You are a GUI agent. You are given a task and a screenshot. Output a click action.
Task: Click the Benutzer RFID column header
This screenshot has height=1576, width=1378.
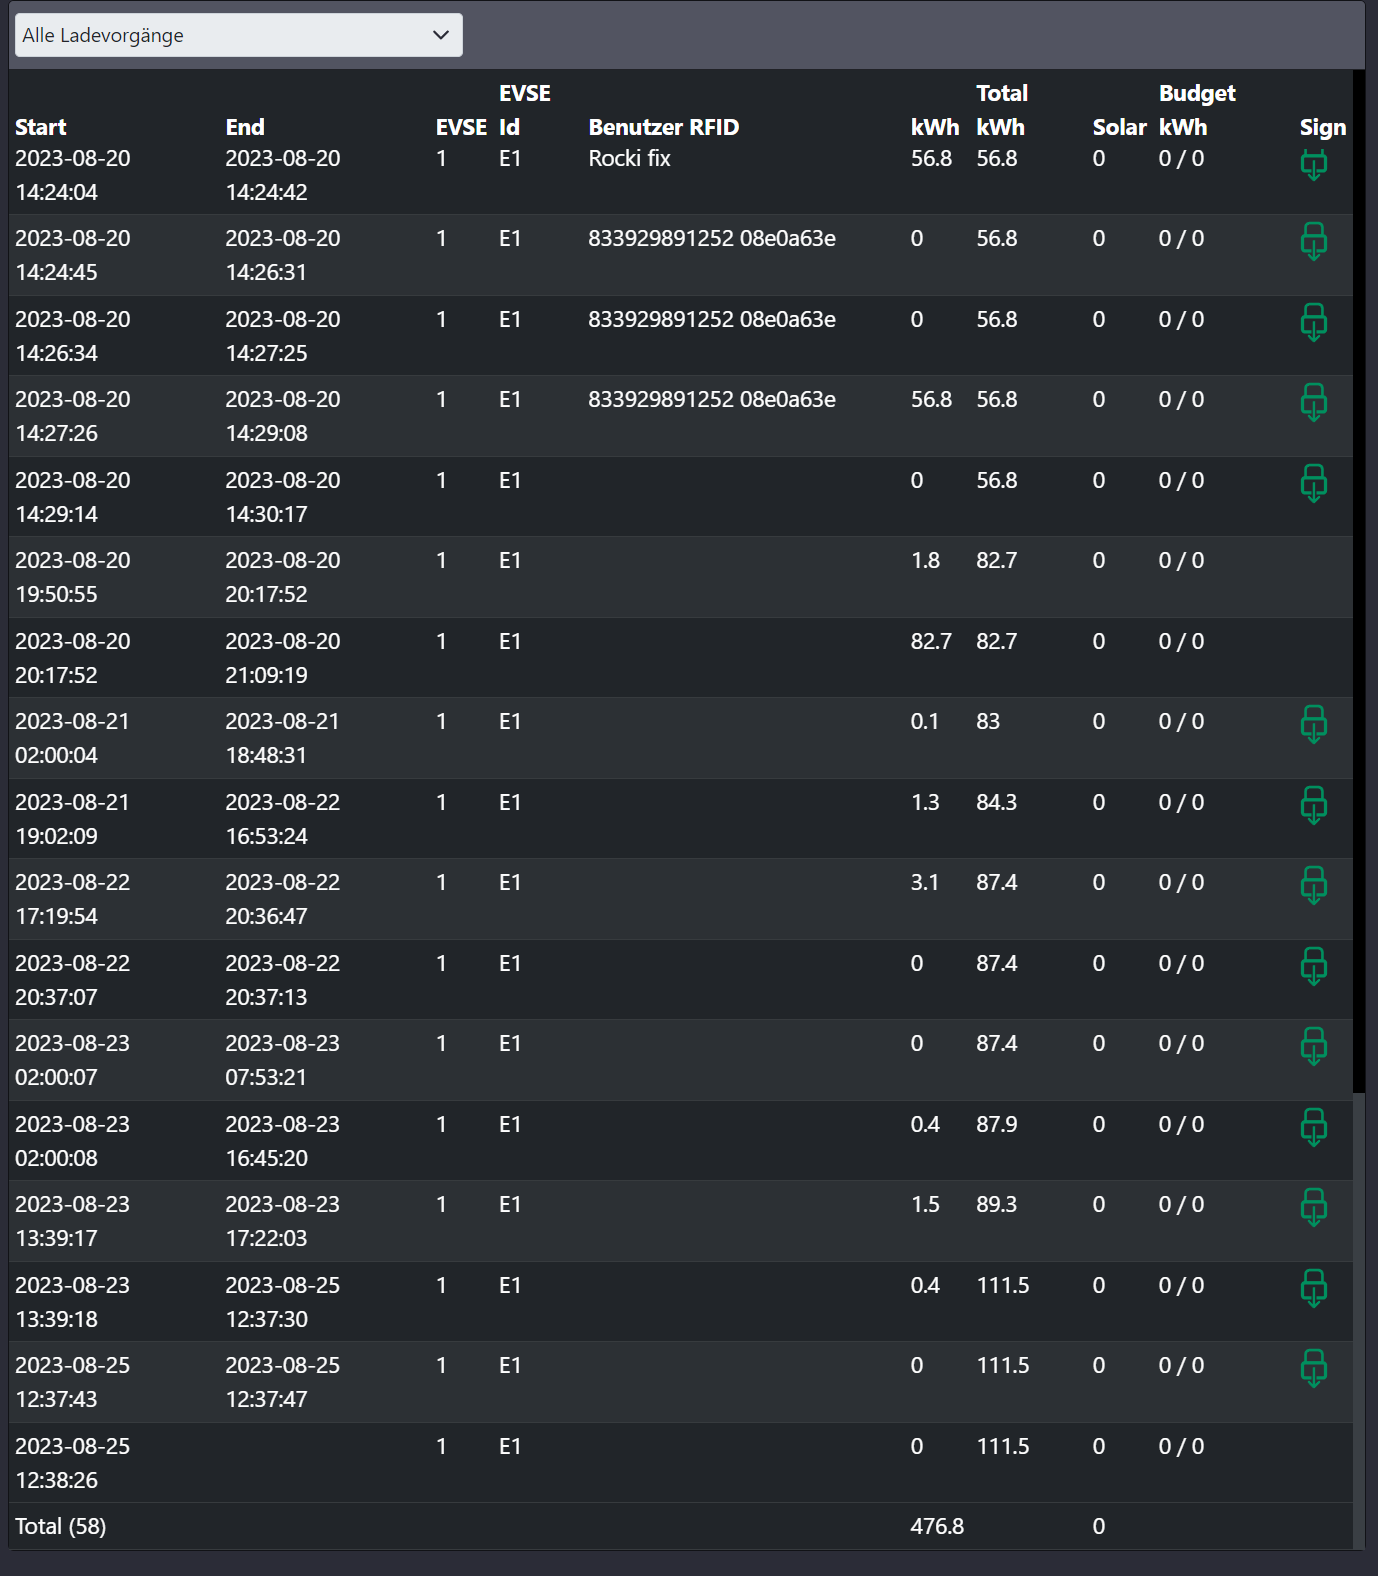(x=663, y=127)
